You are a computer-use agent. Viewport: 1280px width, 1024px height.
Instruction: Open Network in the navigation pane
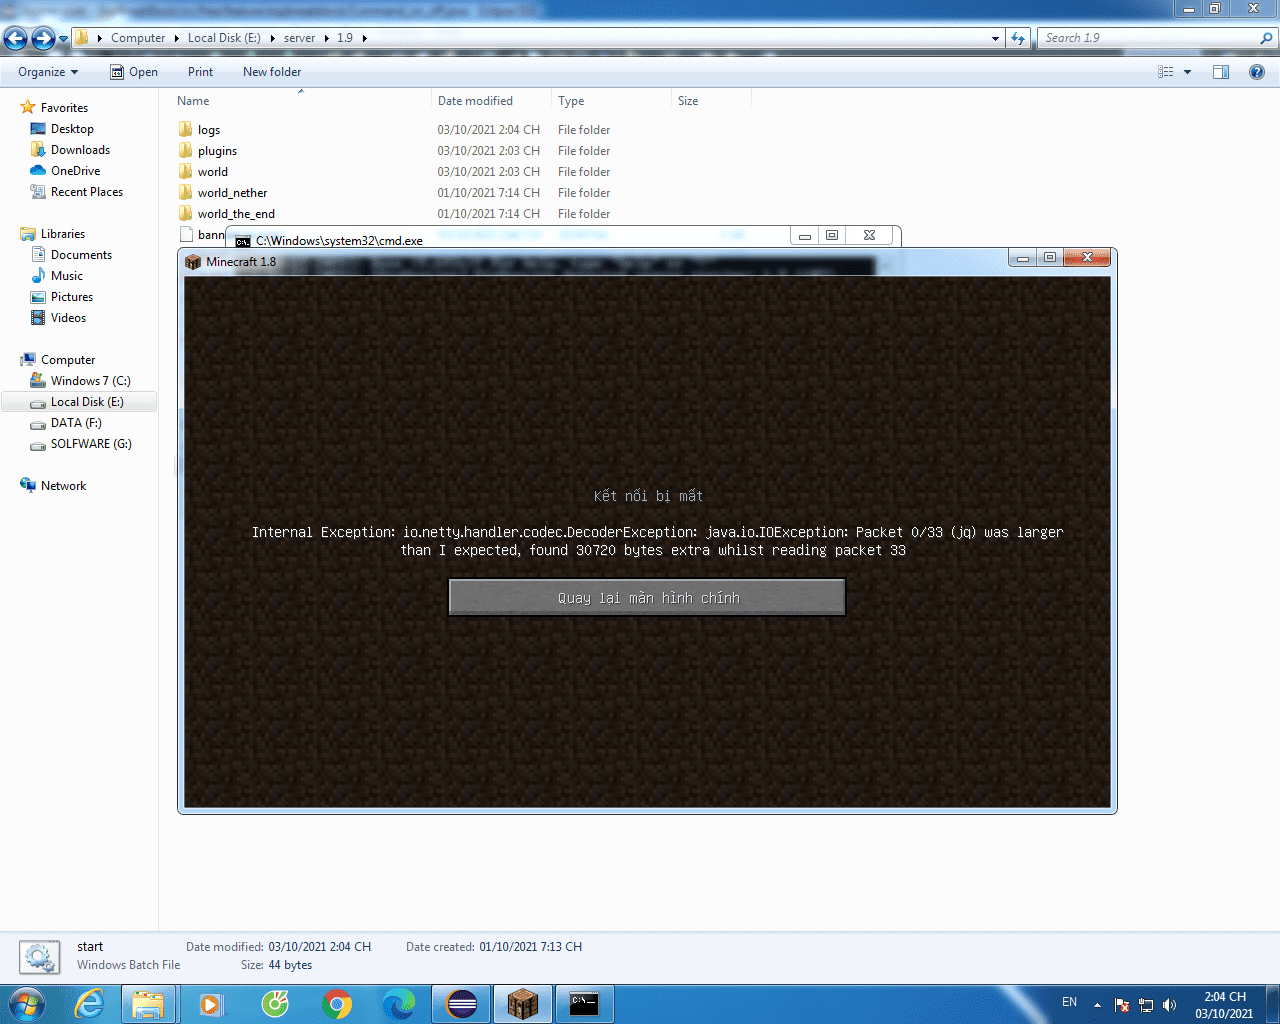63,486
